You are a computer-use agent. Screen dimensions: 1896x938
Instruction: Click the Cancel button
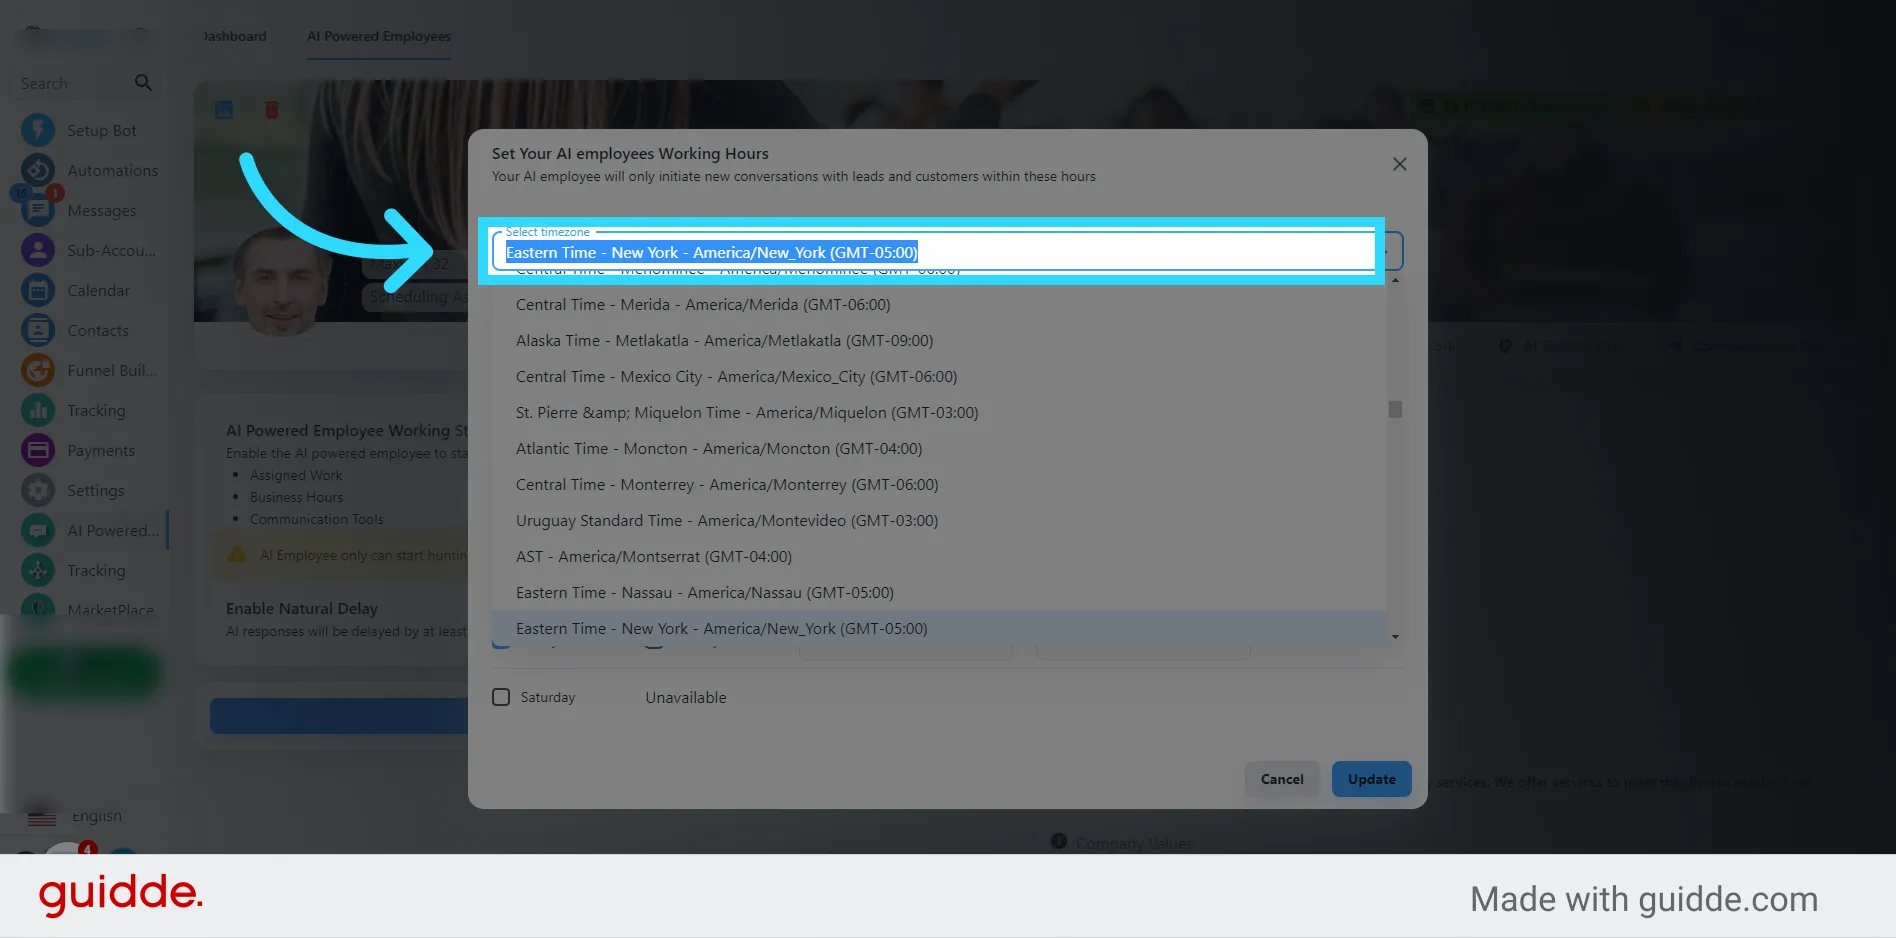1282,779
